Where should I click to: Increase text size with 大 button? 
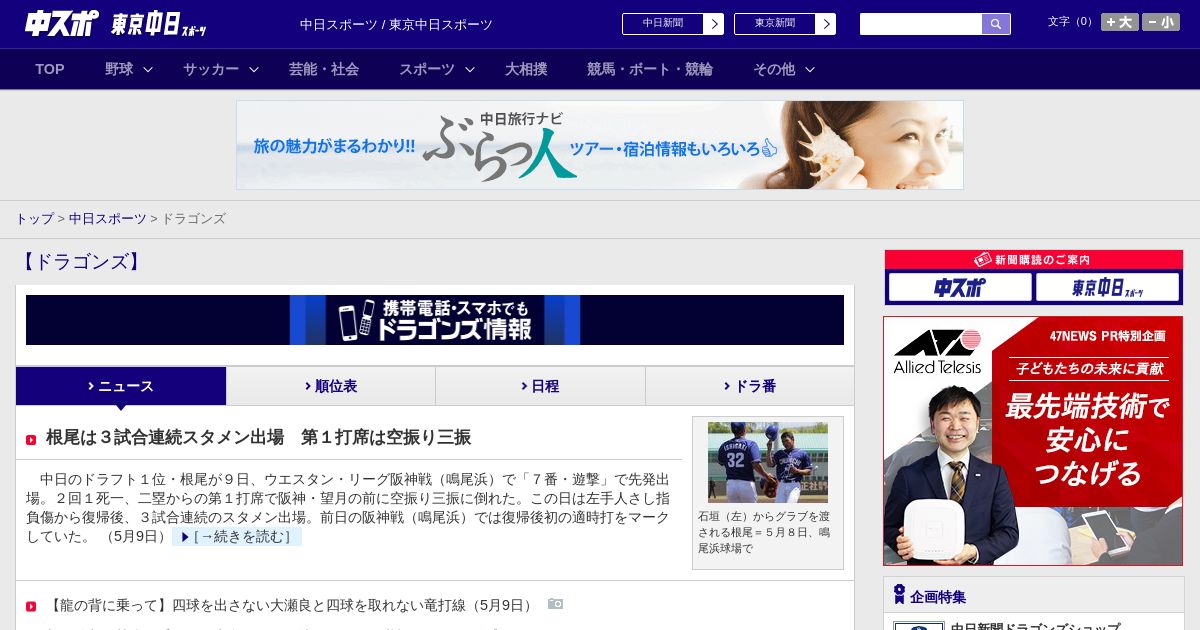click(x=1119, y=22)
